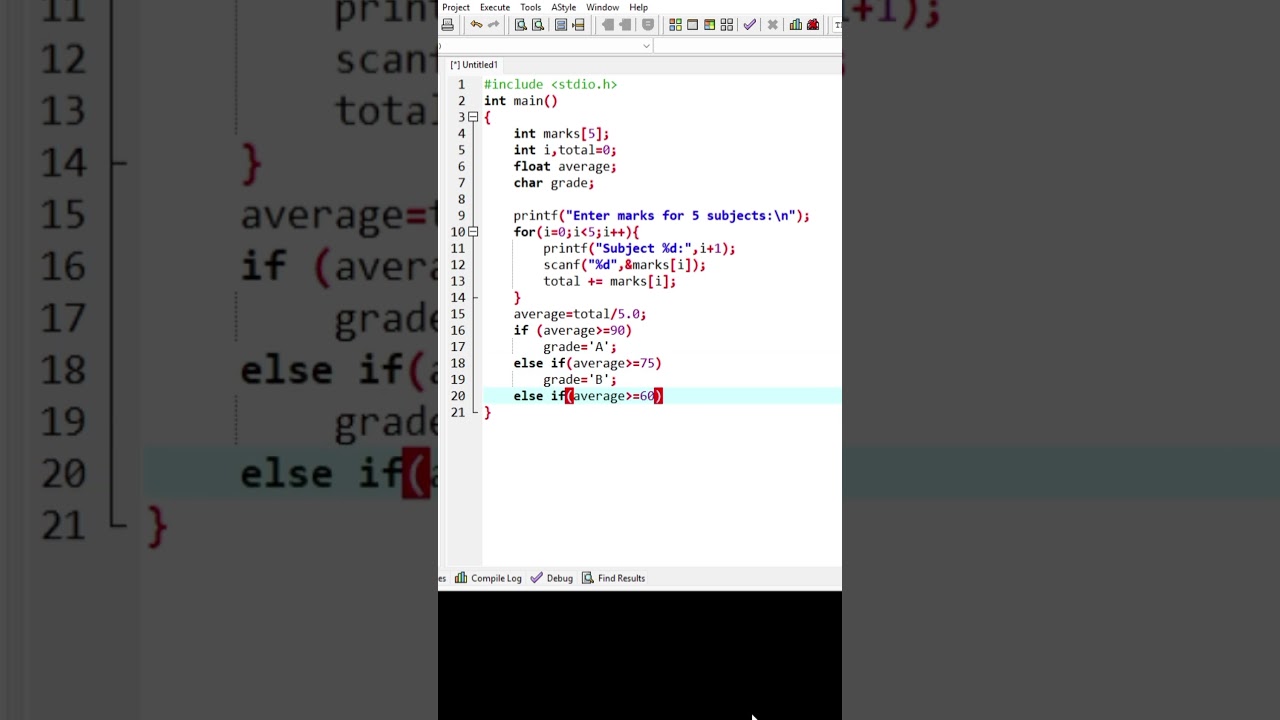Image resolution: width=1280 pixels, height=720 pixels.
Task: Open the Compile Log tab
Action: [488, 578]
